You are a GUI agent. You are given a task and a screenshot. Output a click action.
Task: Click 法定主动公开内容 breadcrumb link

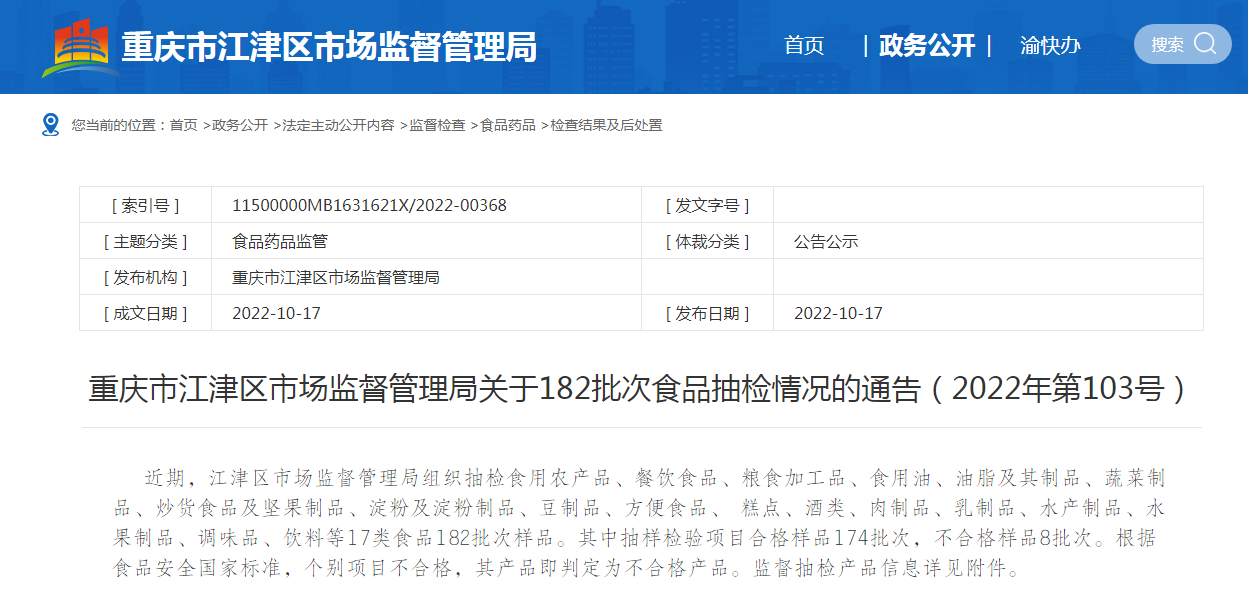(x=338, y=125)
